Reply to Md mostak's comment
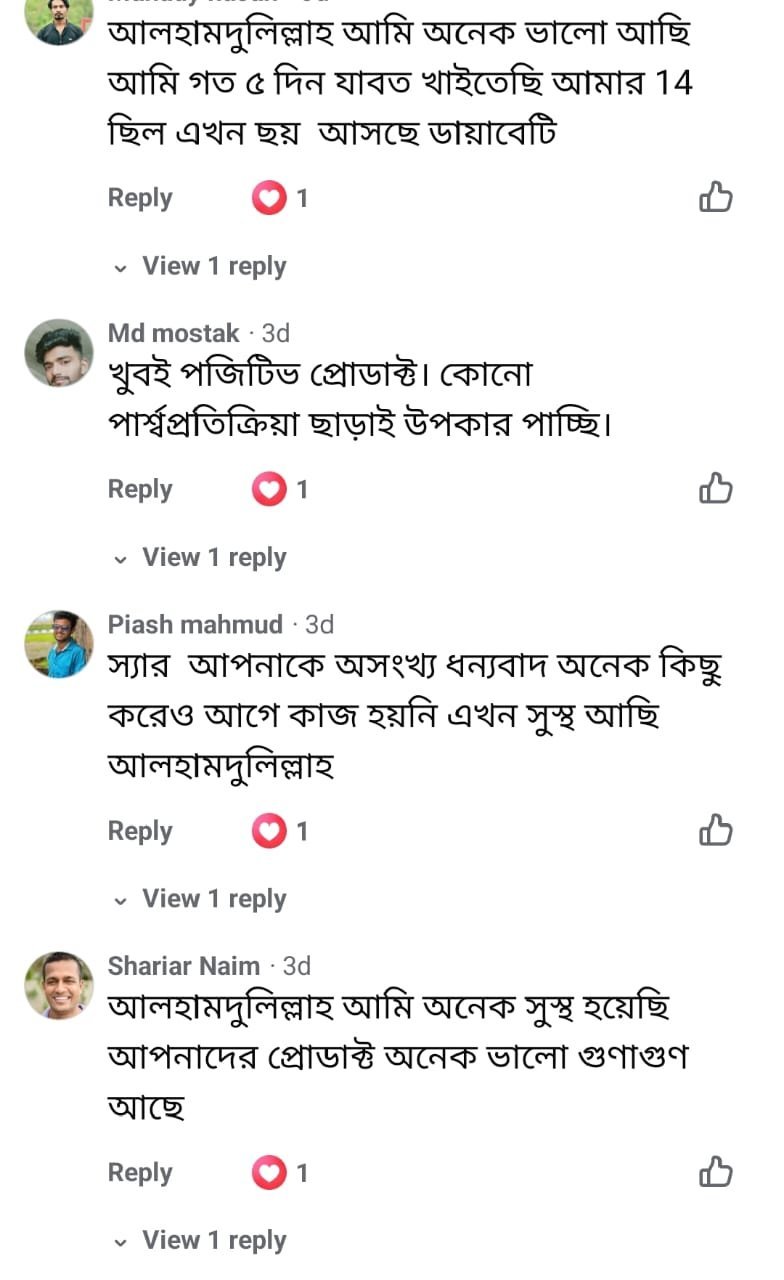Screen dimensions: 784x1280 click(x=140, y=490)
